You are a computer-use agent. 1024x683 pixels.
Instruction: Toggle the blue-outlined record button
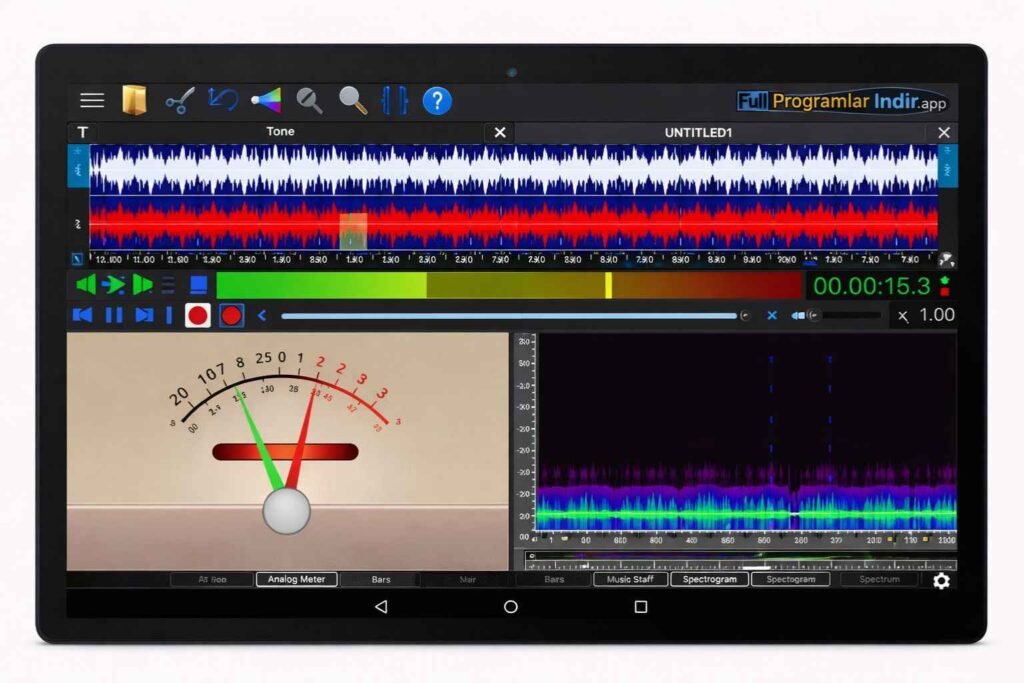[x=231, y=316]
